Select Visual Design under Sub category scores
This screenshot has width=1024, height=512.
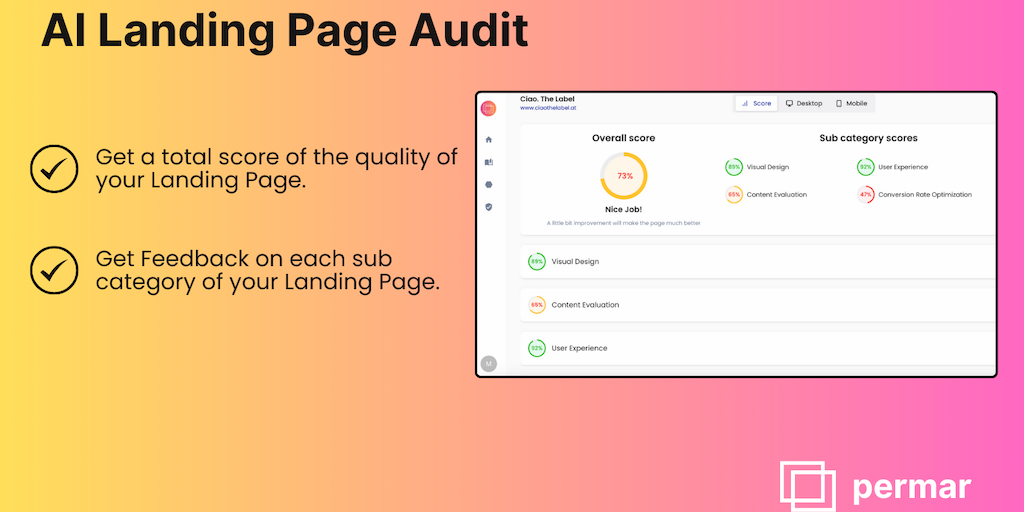click(x=767, y=167)
